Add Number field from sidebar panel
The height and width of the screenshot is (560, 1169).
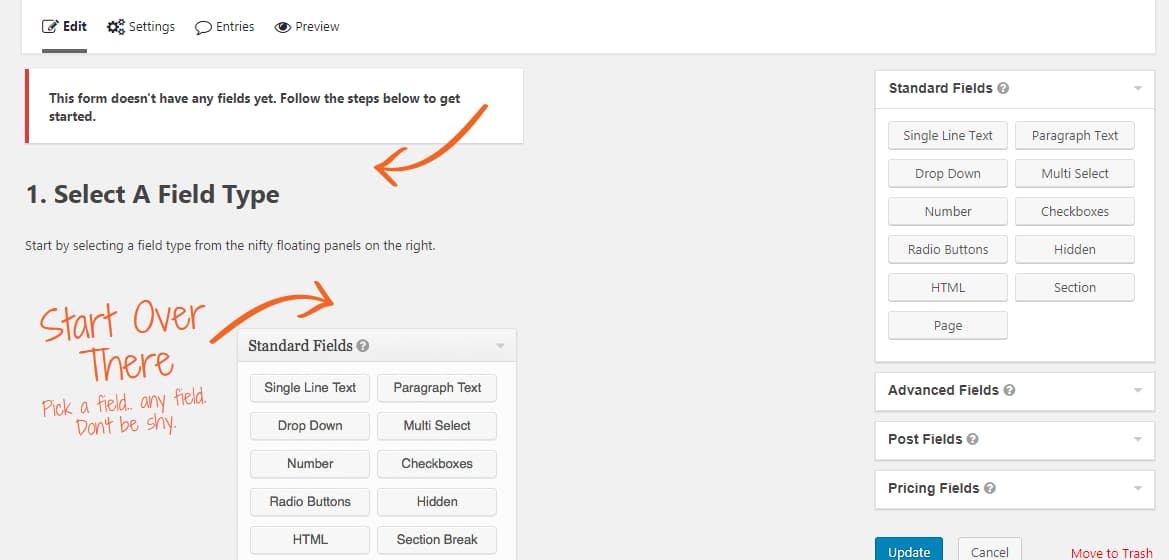pyautogui.click(x=948, y=212)
